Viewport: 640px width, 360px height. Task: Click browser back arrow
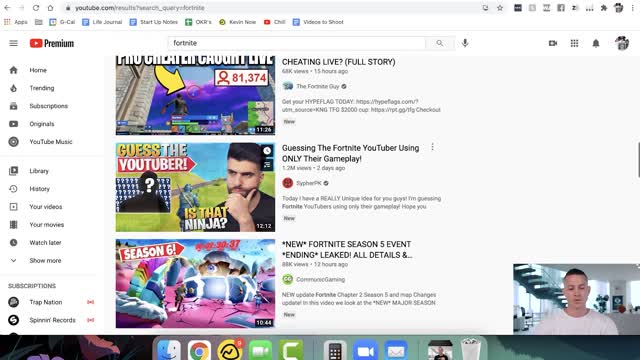pos(7,8)
